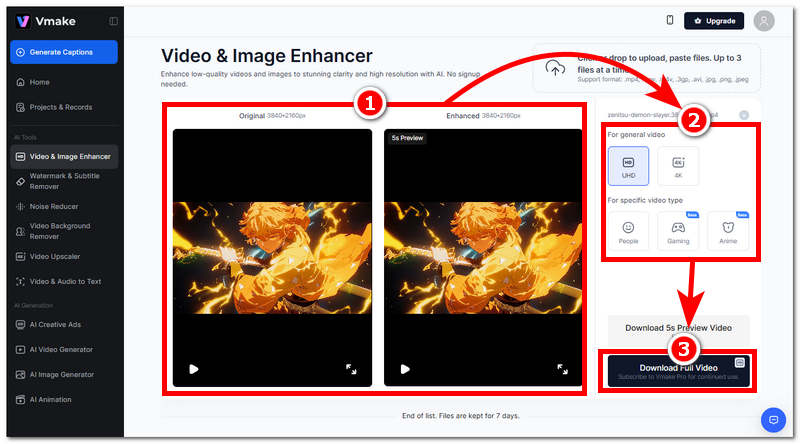Viewport: 800px width, 444px height.
Task: Click the Home icon in sidebar
Action: coord(20,82)
